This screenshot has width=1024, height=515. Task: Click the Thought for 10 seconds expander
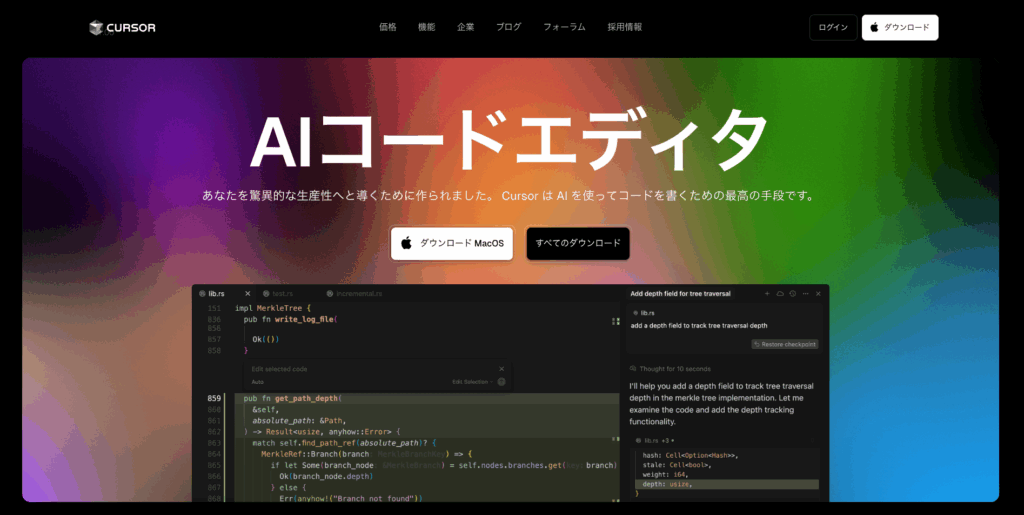670,369
